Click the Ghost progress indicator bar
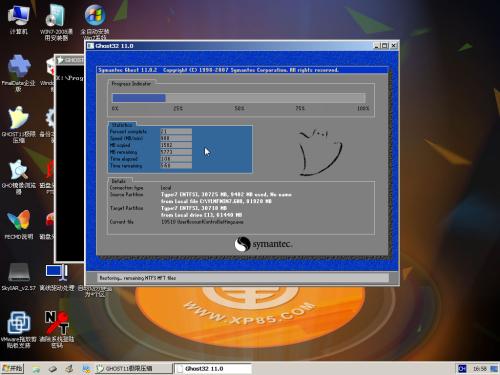 pyautogui.click(x=239, y=98)
